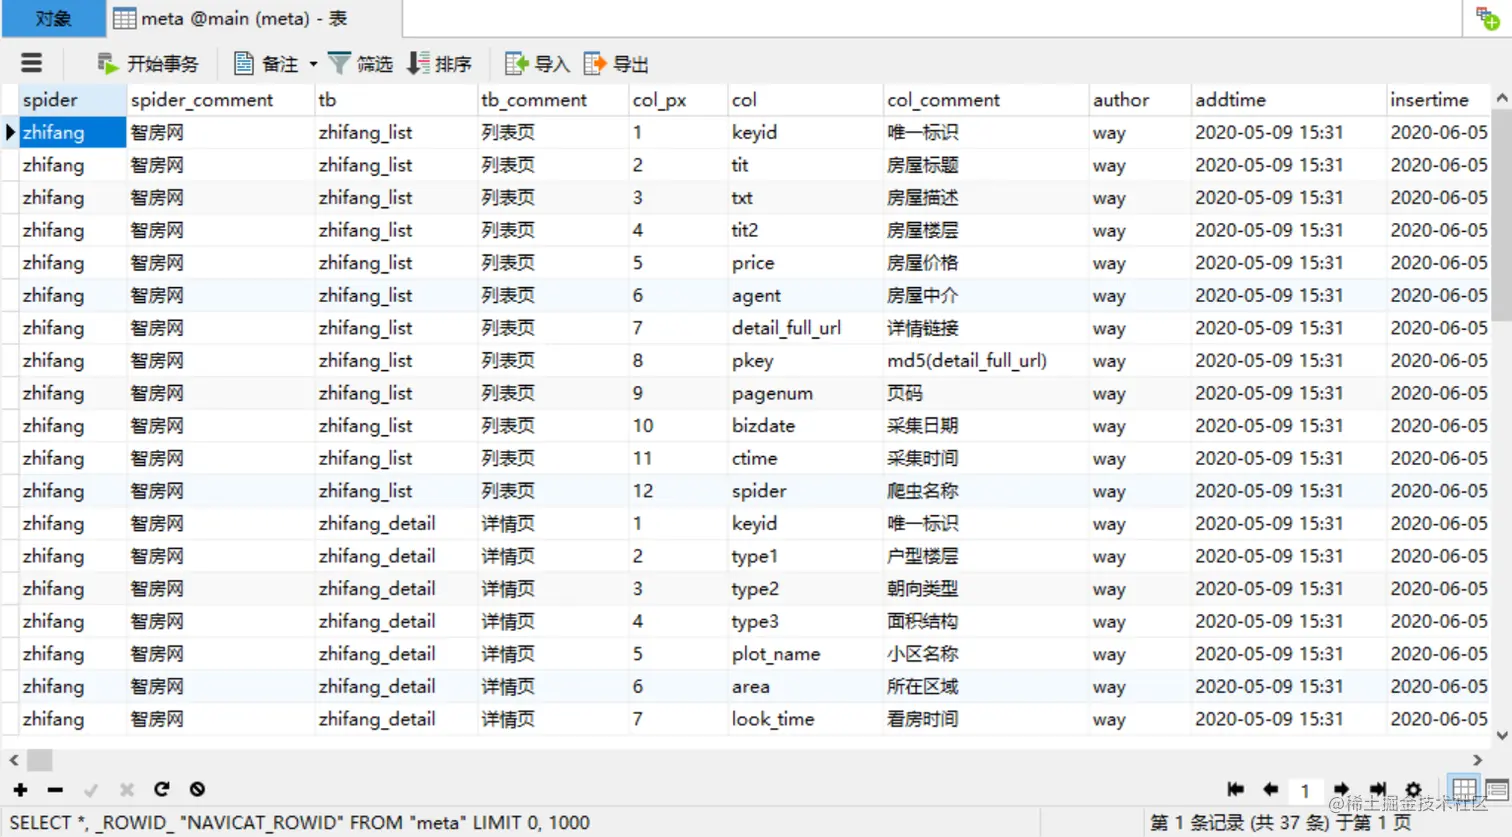Select the 'ctime' cell
The image size is (1512, 837).
click(804, 458)
